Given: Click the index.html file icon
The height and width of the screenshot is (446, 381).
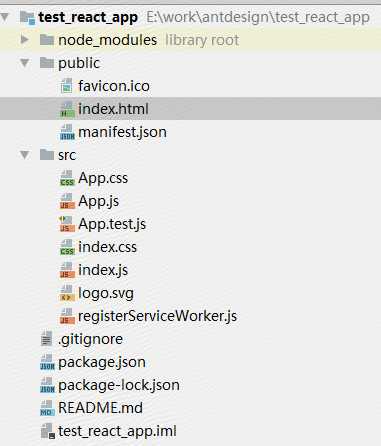Looking at the screenshot, I should tap(67, 109).
